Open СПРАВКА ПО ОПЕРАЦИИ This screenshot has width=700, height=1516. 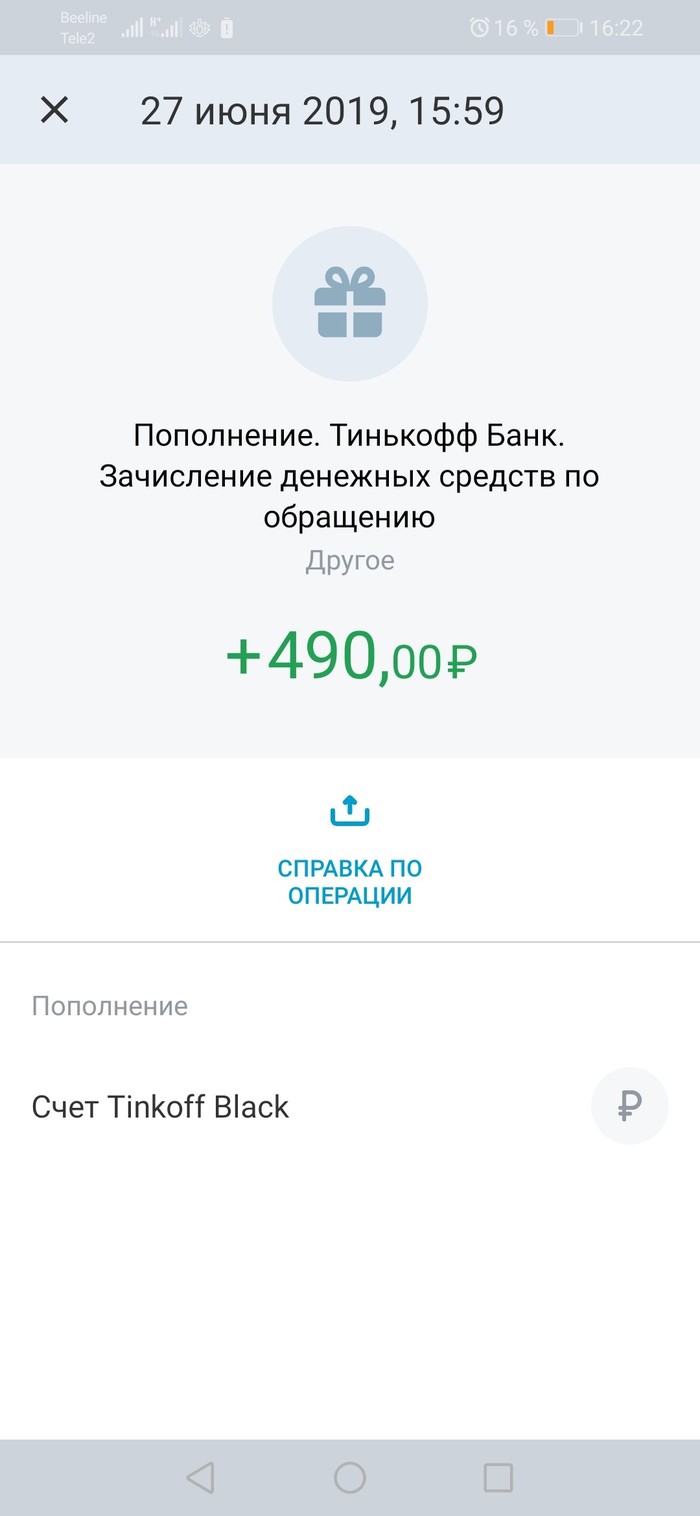[x=349, y=881]
